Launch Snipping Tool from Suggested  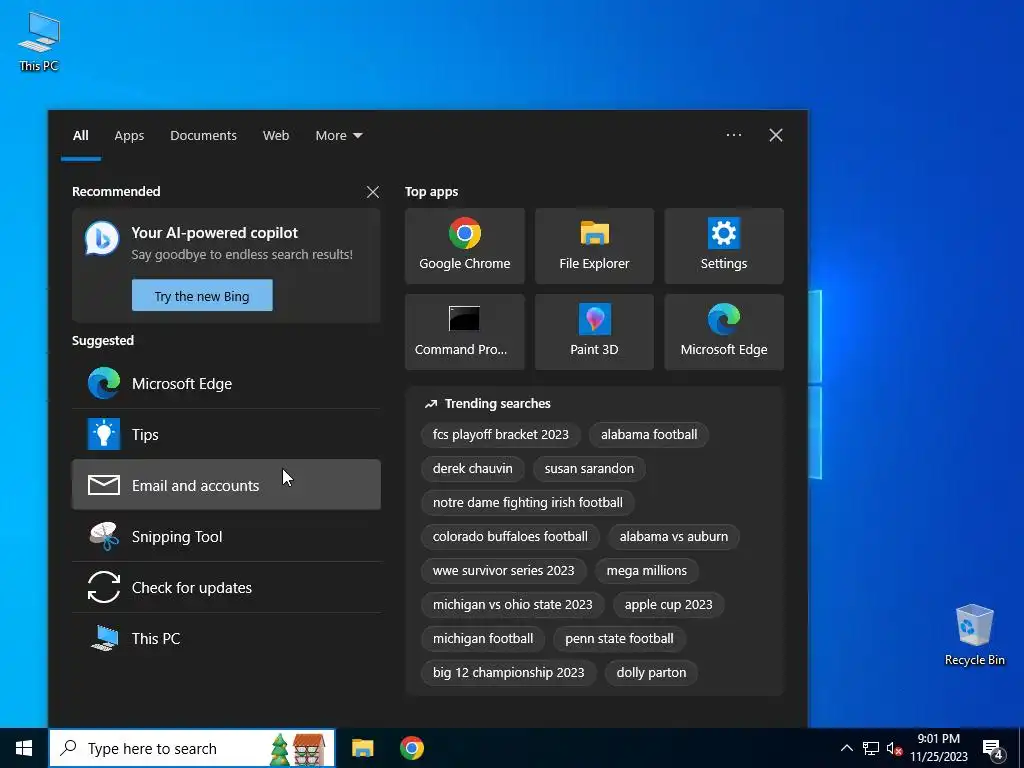click(x=226, y=536)
